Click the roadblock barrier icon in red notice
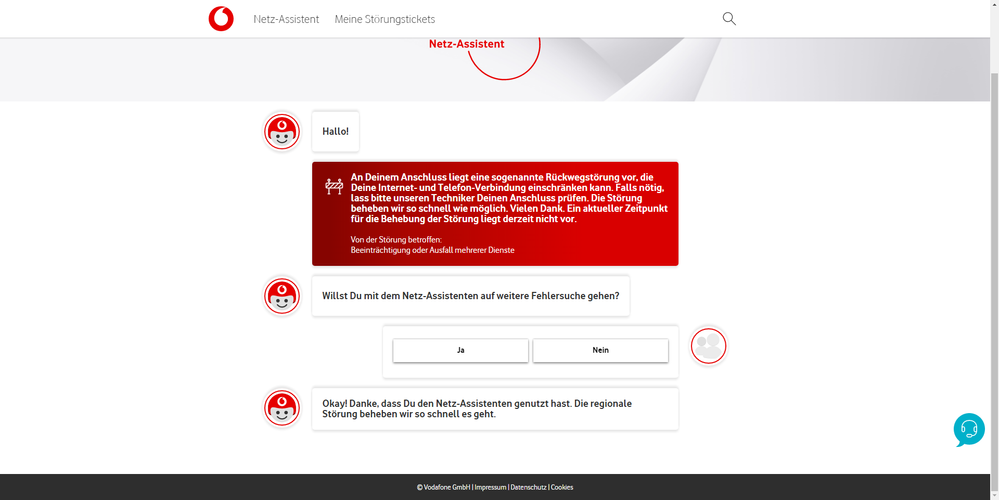The image size is (999, 500). pos(334,186)
